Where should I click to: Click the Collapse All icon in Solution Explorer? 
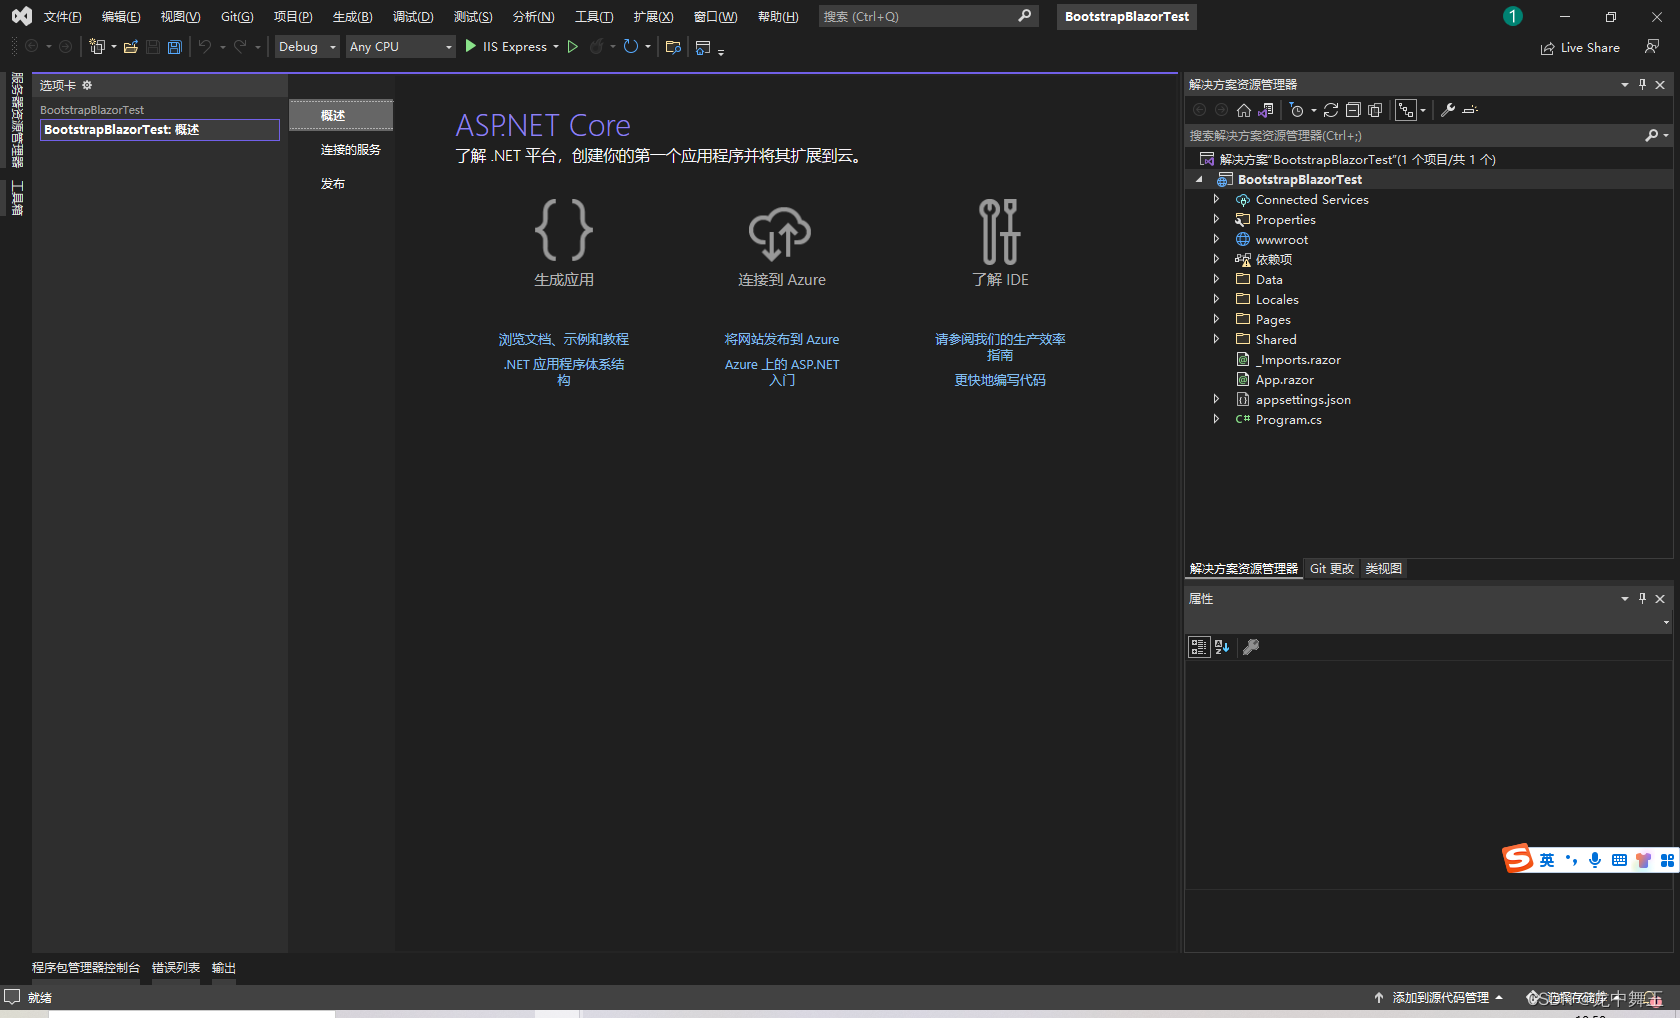(x=1353, y=110)
